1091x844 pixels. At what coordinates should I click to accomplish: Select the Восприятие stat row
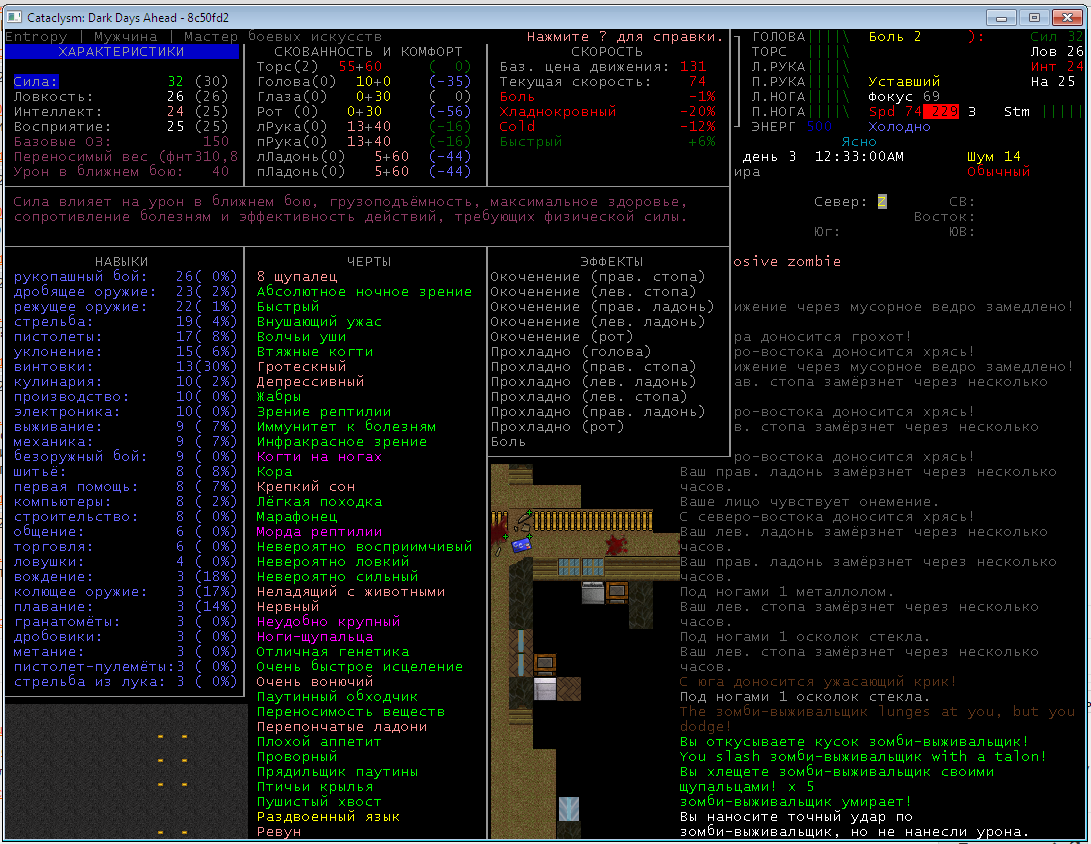tap(121, 127)
